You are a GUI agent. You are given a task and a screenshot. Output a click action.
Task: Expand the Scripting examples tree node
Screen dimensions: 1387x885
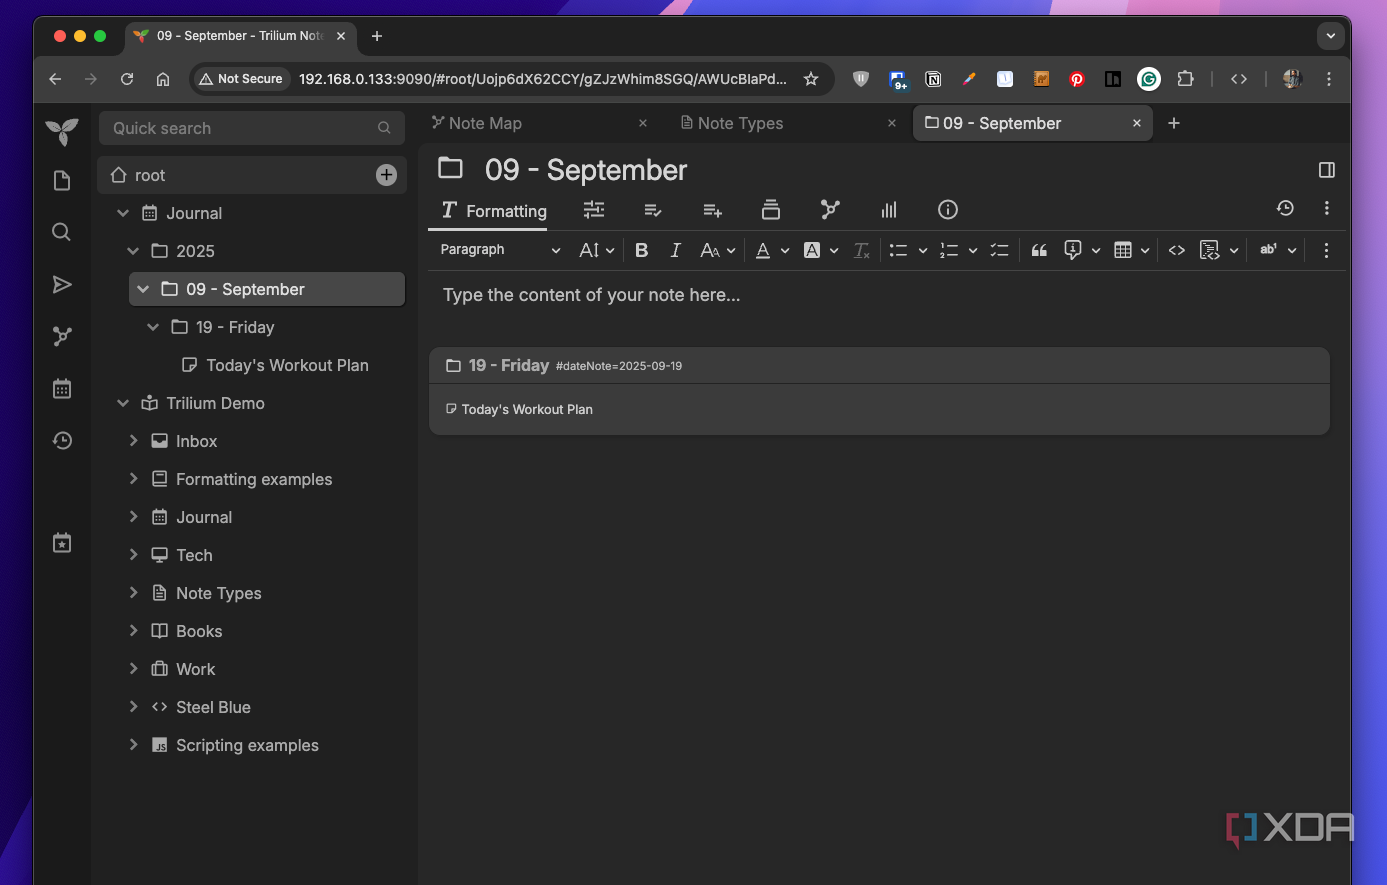(134, 745)
